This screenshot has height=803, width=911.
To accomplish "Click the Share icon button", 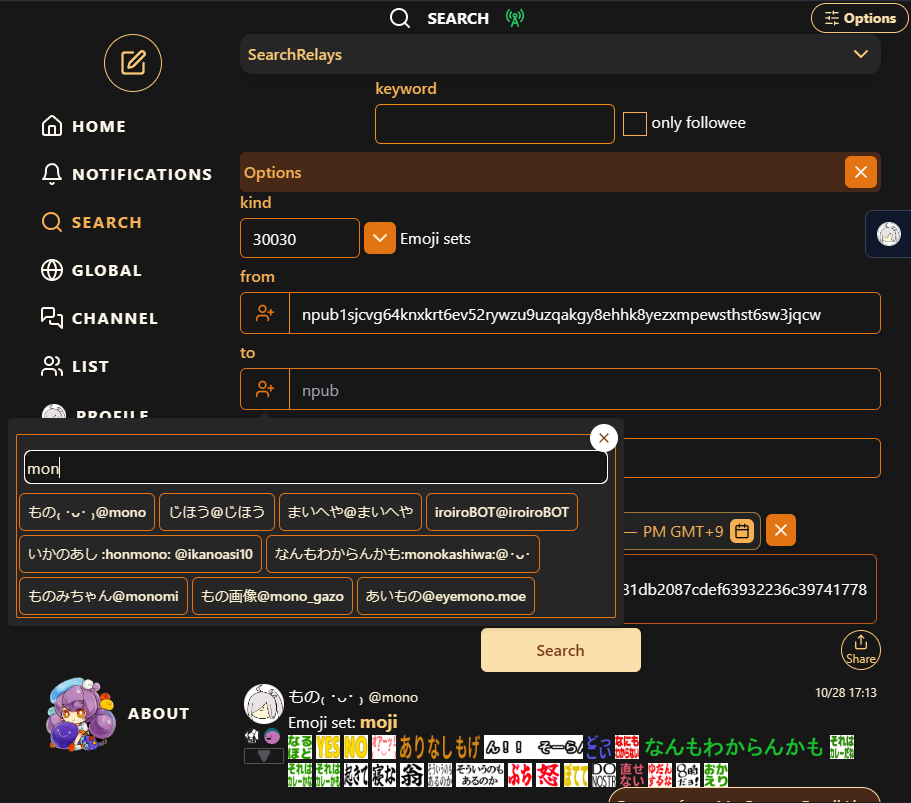I will pyautogui.click(x=860, y=650).
